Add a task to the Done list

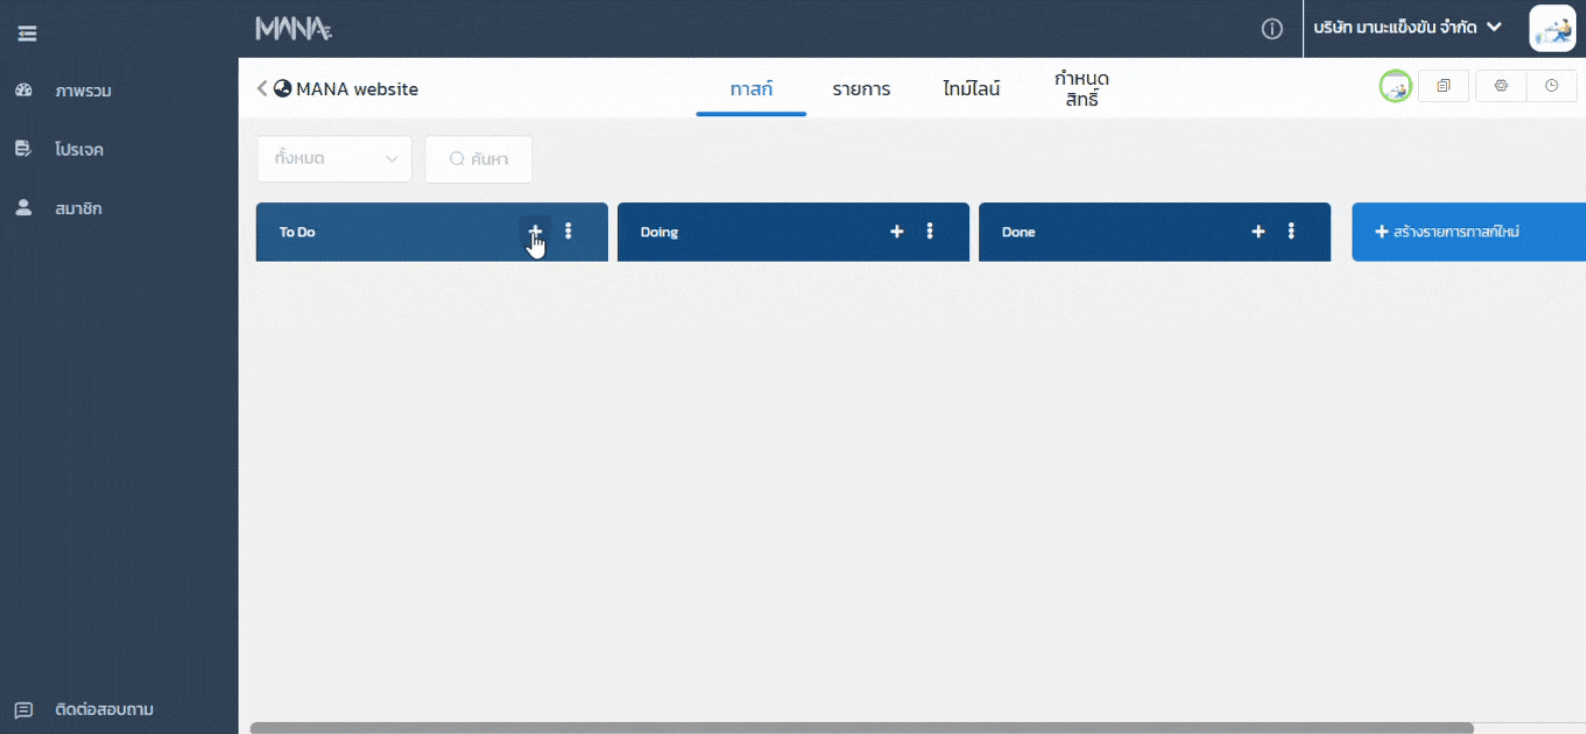[x=1258, y=231]
